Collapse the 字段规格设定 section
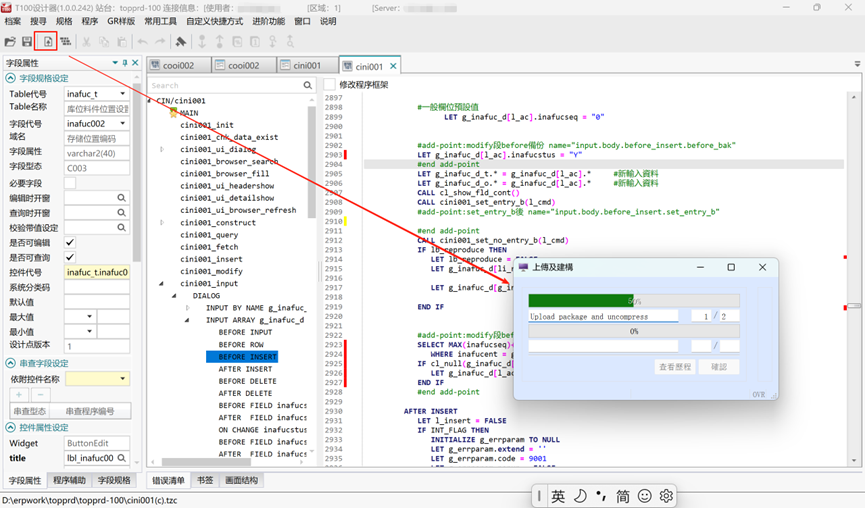The image size is (865, 508). 10,78
